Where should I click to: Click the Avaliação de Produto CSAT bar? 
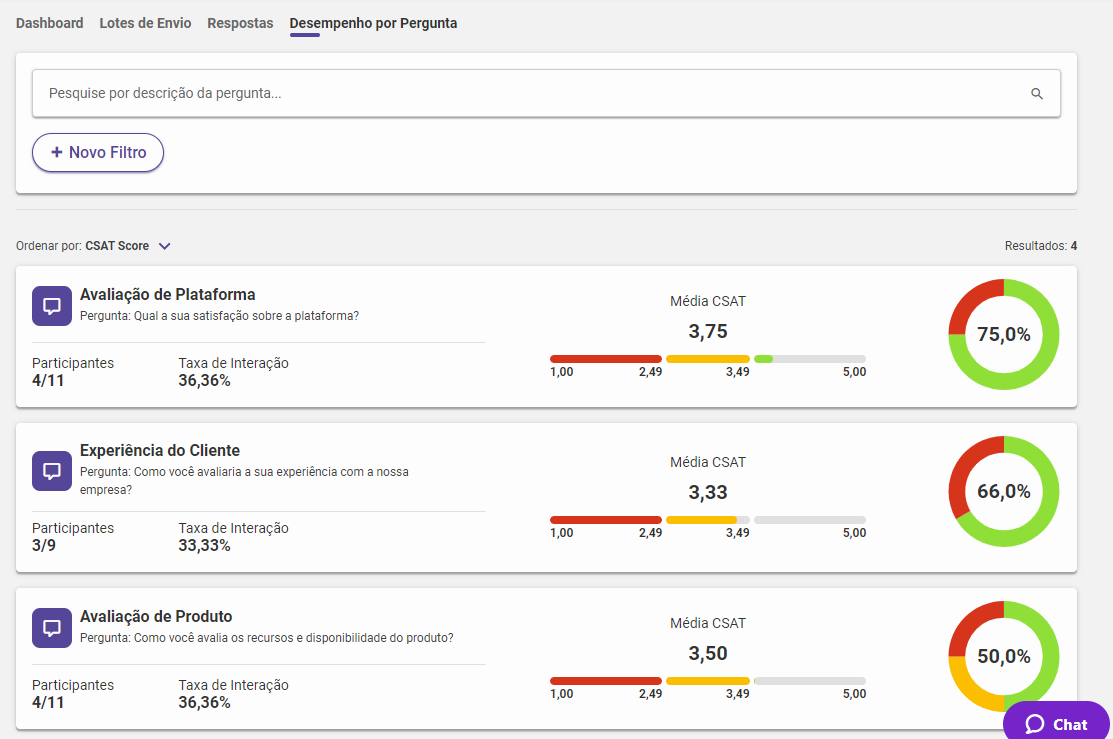click(x=707, y=681)
